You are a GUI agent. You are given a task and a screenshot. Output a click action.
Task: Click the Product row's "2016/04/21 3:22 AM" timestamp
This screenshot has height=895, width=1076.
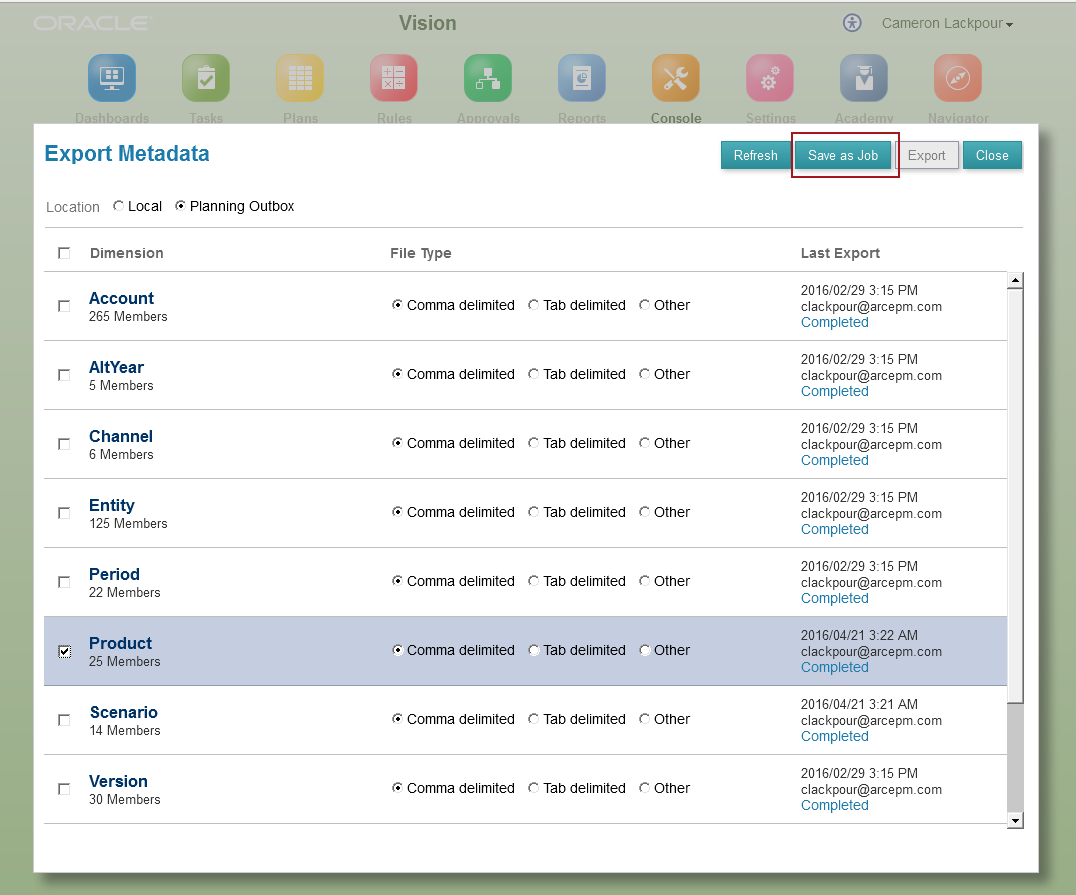859,635
